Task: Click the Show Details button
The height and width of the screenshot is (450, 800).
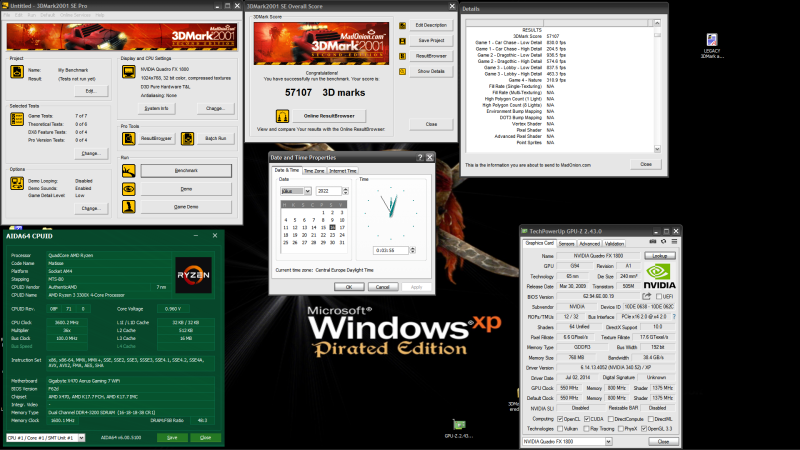Action: tap(431, 71)
